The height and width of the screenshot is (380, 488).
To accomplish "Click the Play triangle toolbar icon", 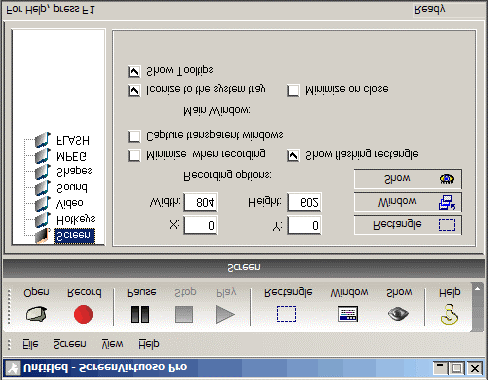I will coord(225,314).
